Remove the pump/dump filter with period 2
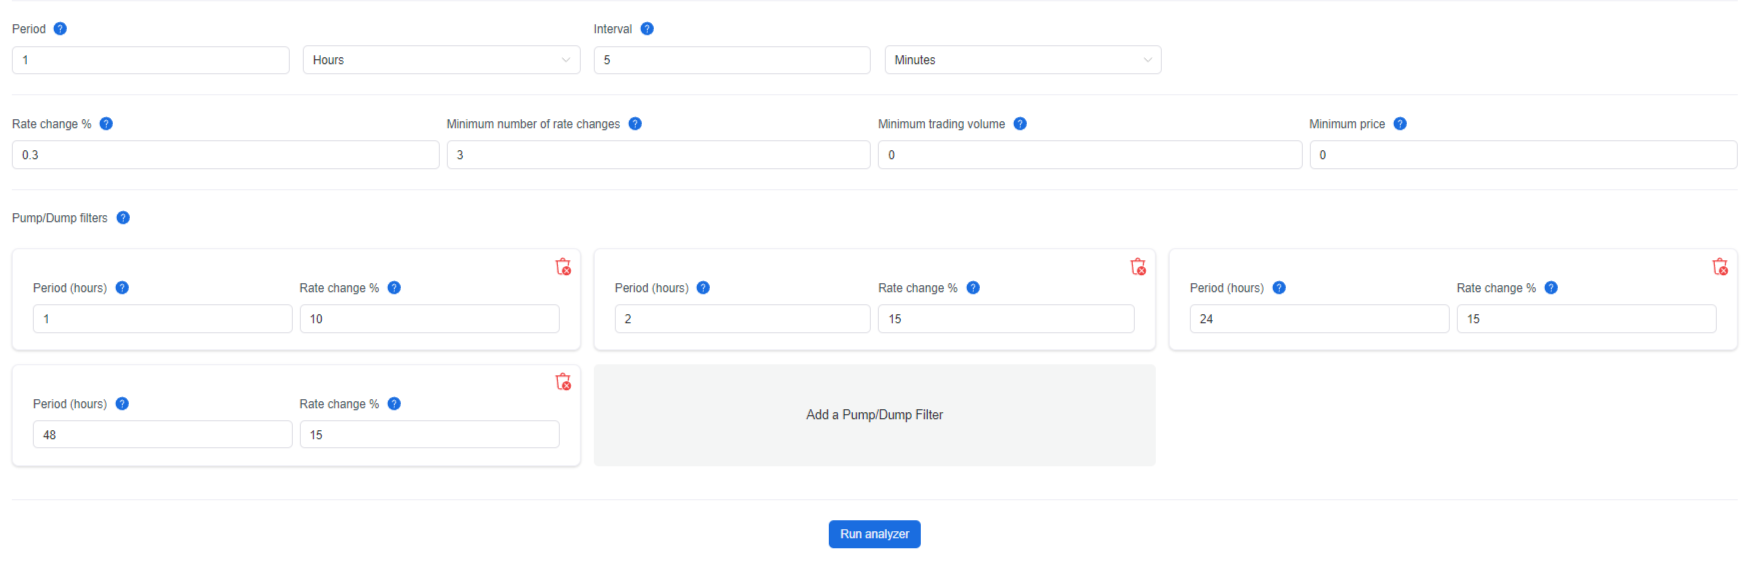Screen dimensions: 1749x565 tap(1138, 267)
